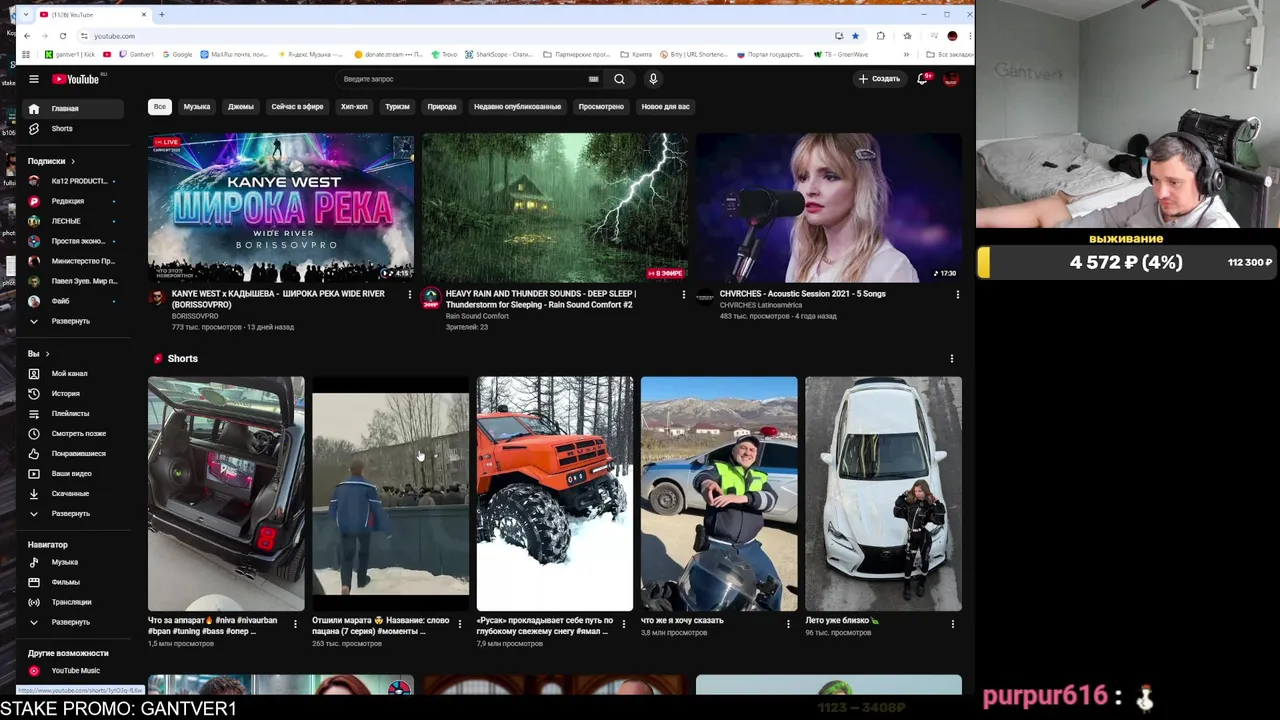Viewport: 1280px width, 720px height.
Task: Open the notifications bell
Action: 922,78
